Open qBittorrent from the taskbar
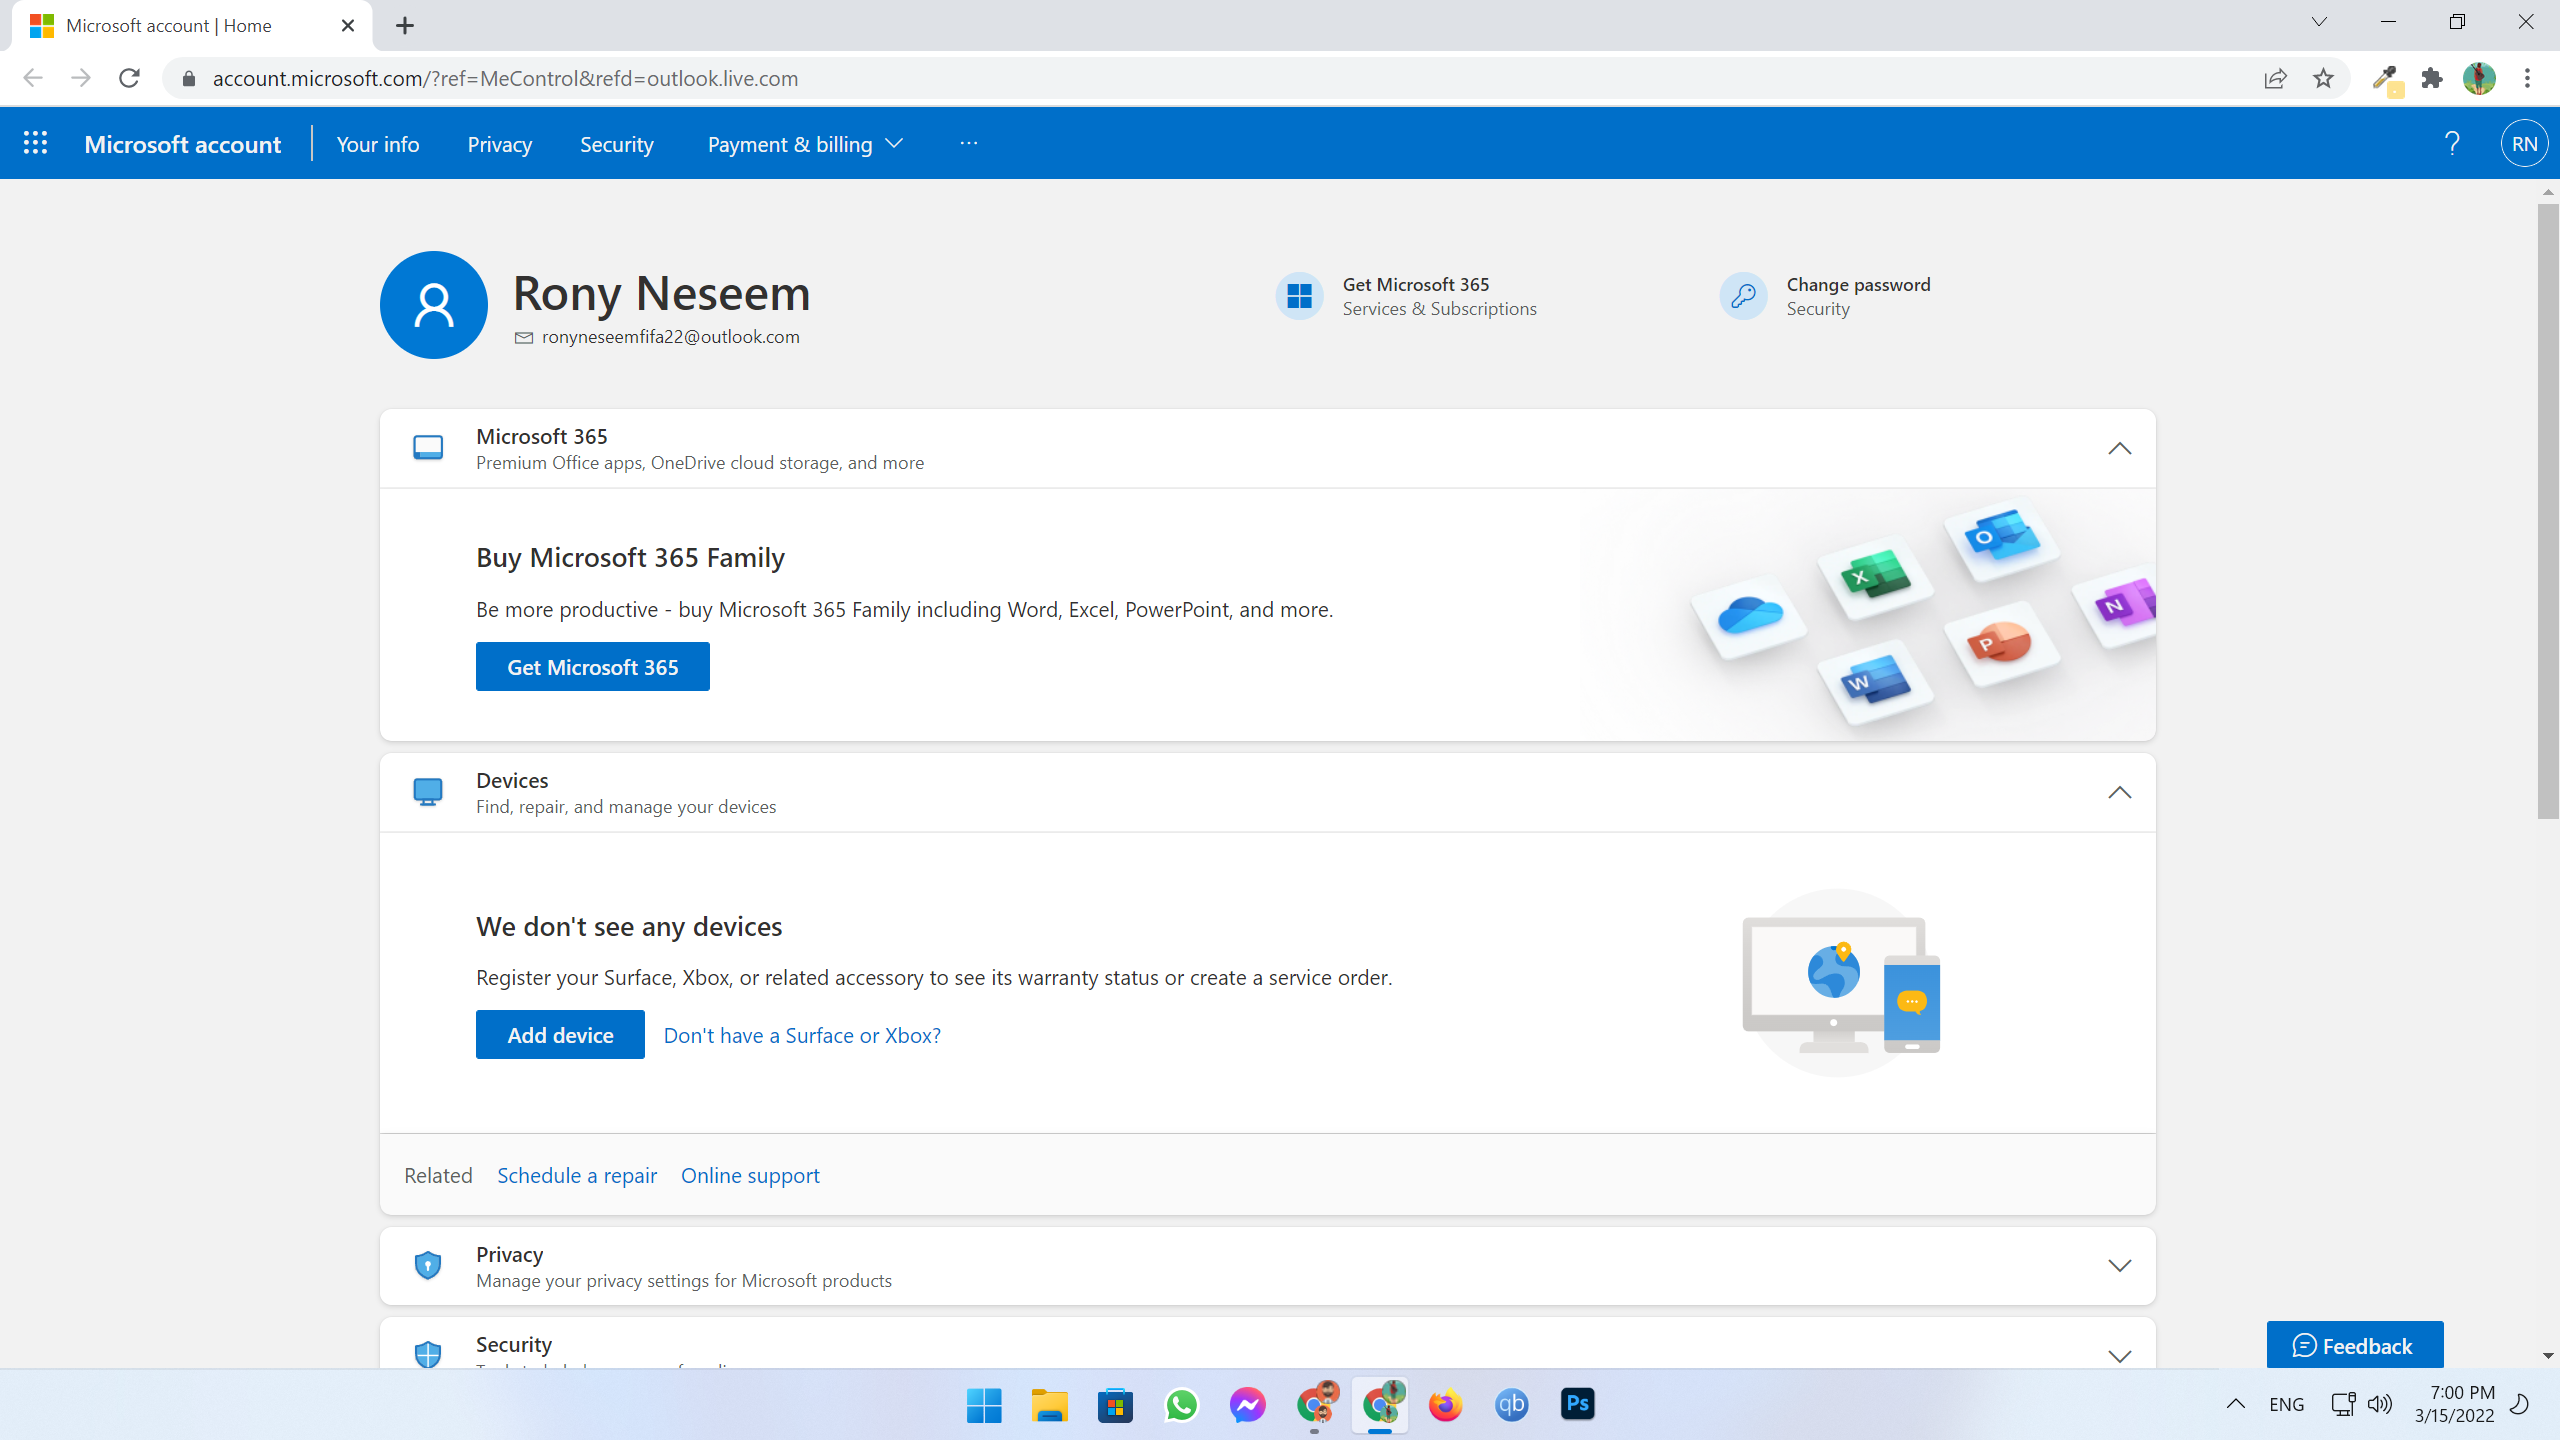The height and width of the screenshot is (1440, 2560). 1512,1405
